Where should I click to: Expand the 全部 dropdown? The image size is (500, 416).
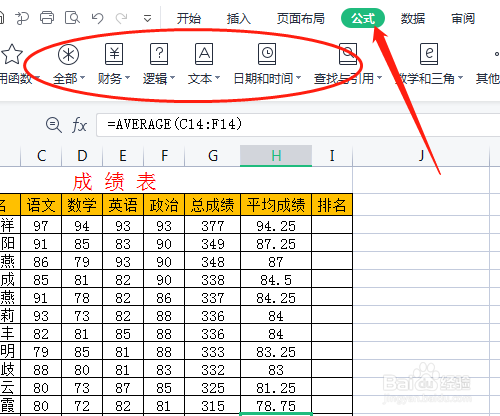(82, 78)
